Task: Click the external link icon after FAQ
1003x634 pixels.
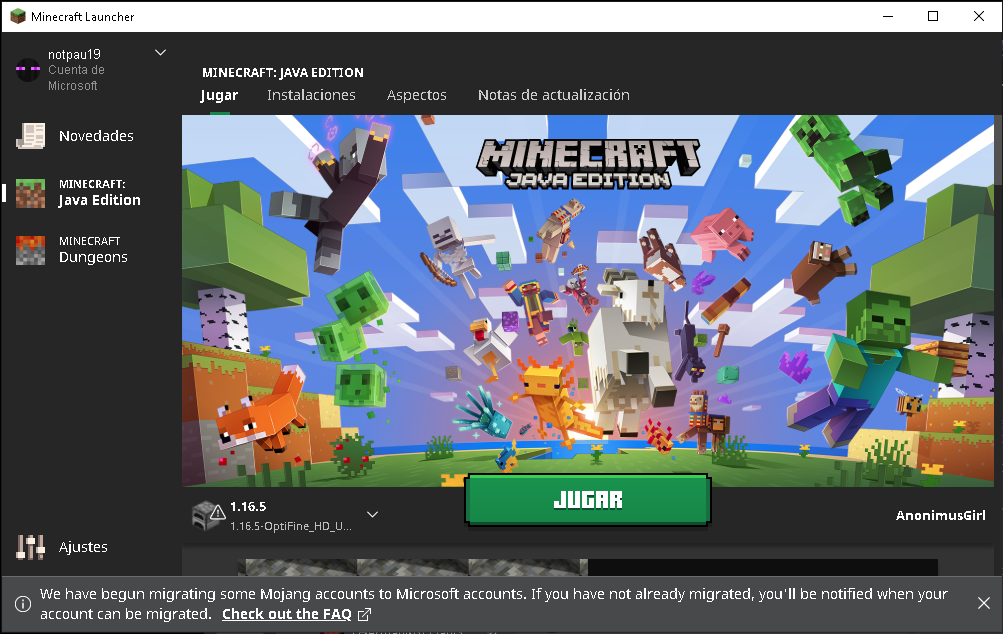Action: tap(364, 615)
